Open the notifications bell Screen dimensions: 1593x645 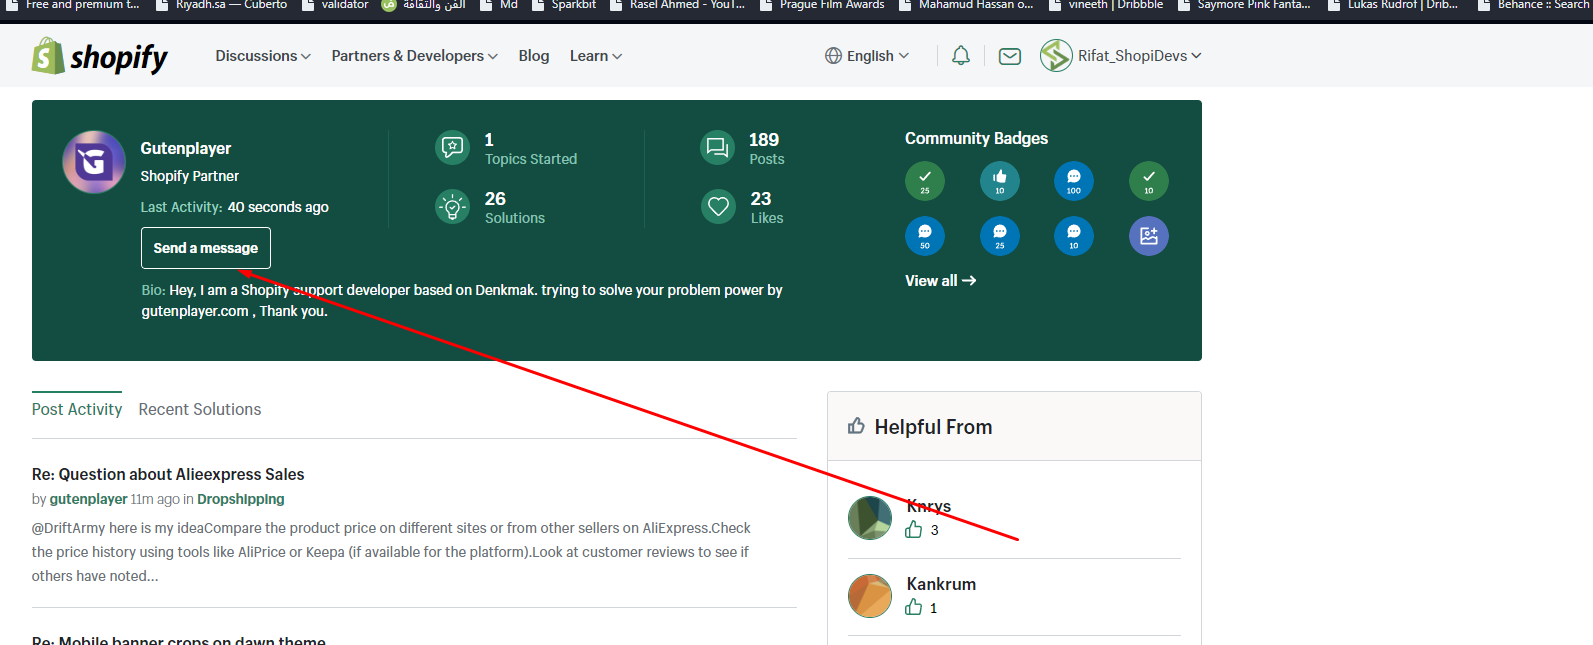click(x=961, y=56)
